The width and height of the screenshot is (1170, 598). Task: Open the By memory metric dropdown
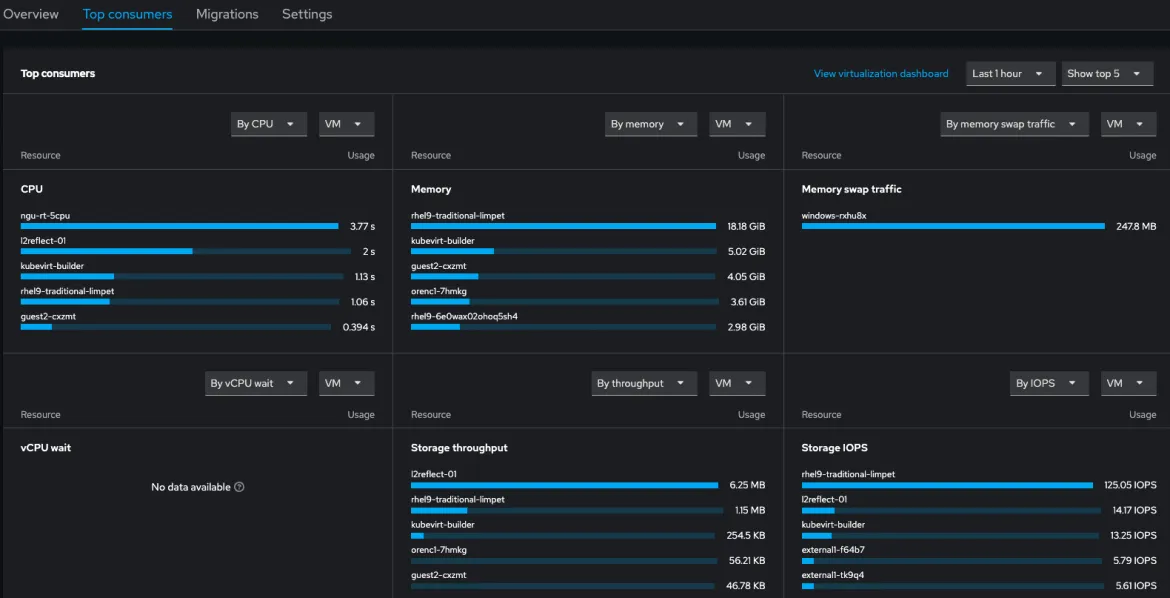tap(650, 123)
